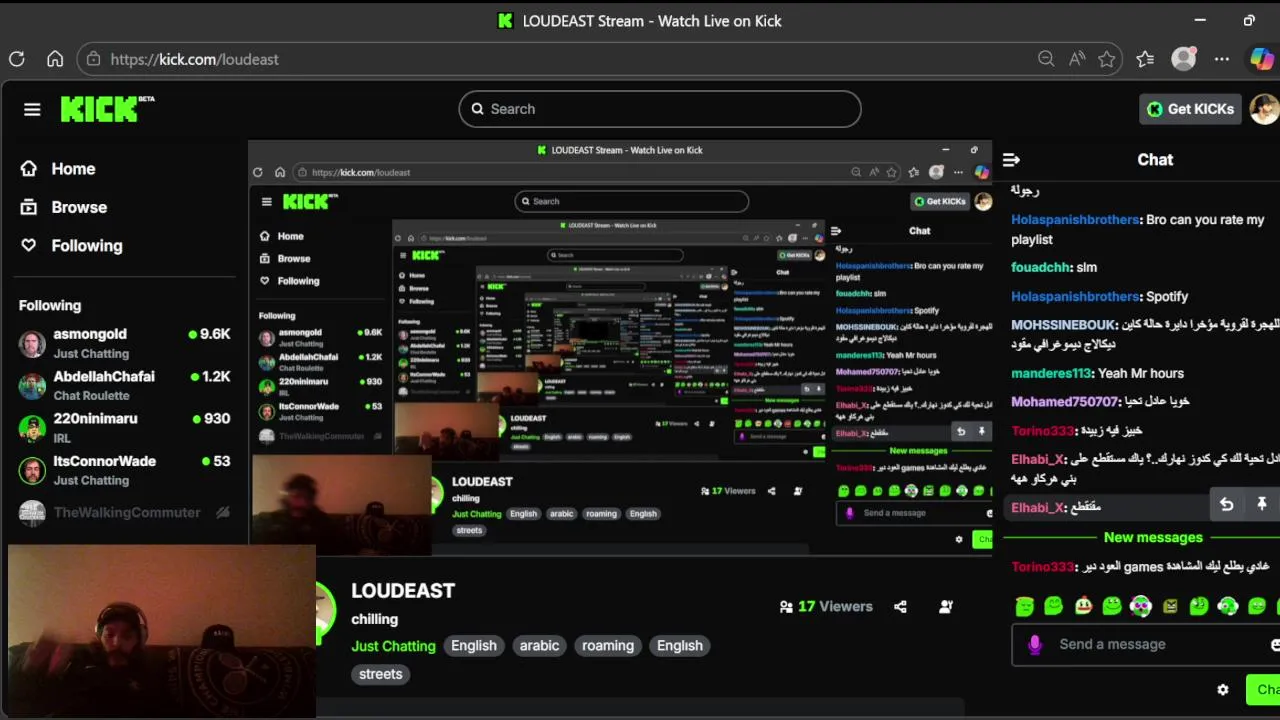Insert the flat-hair frowning green emote
Viewport: 1280px width, 720px height.
tap(1025, 605)
